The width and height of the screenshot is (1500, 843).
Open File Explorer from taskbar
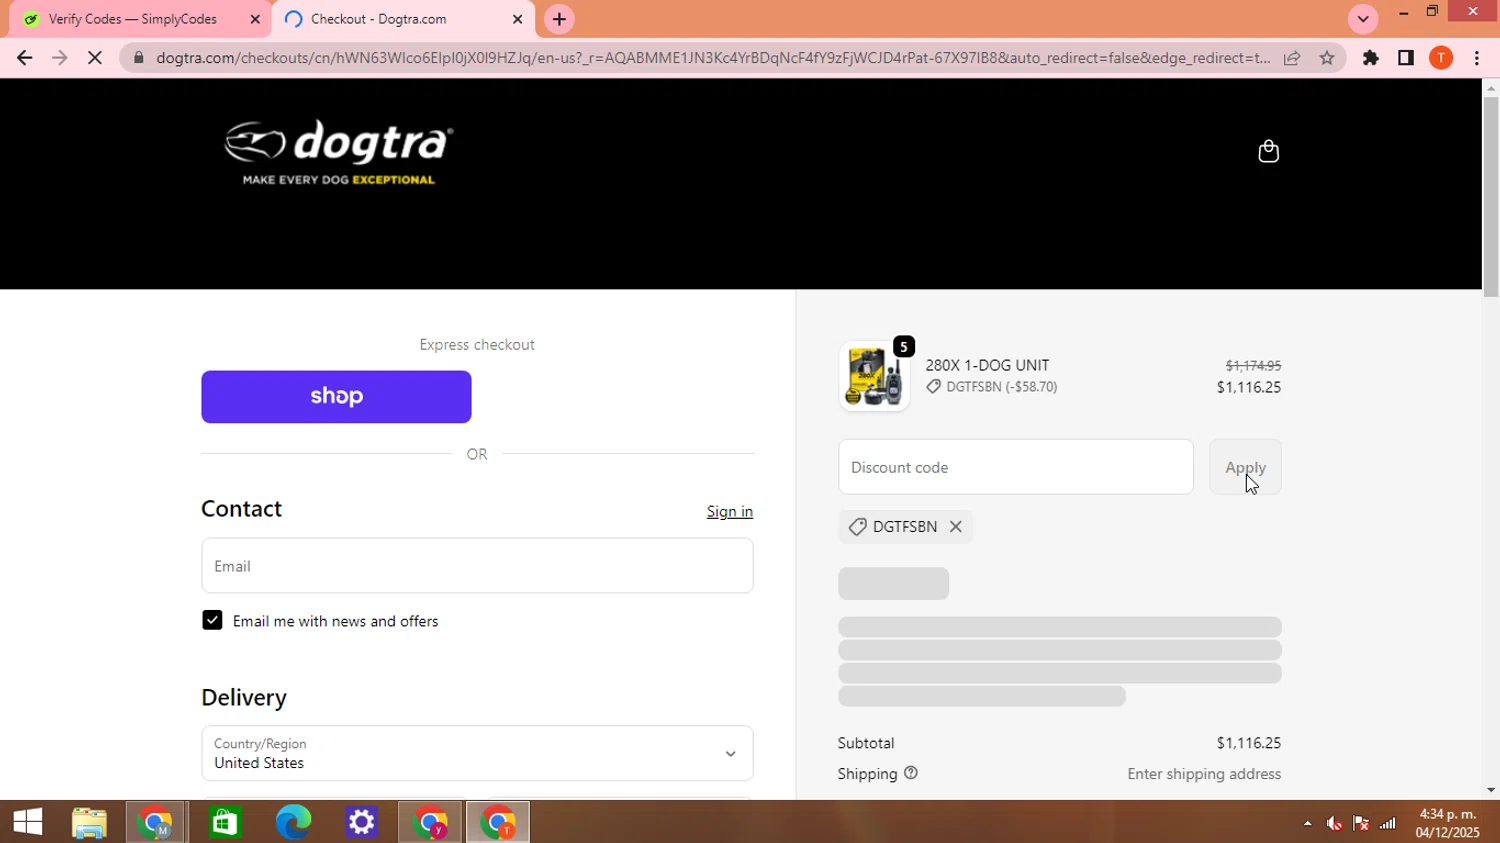tap(89, 822)
